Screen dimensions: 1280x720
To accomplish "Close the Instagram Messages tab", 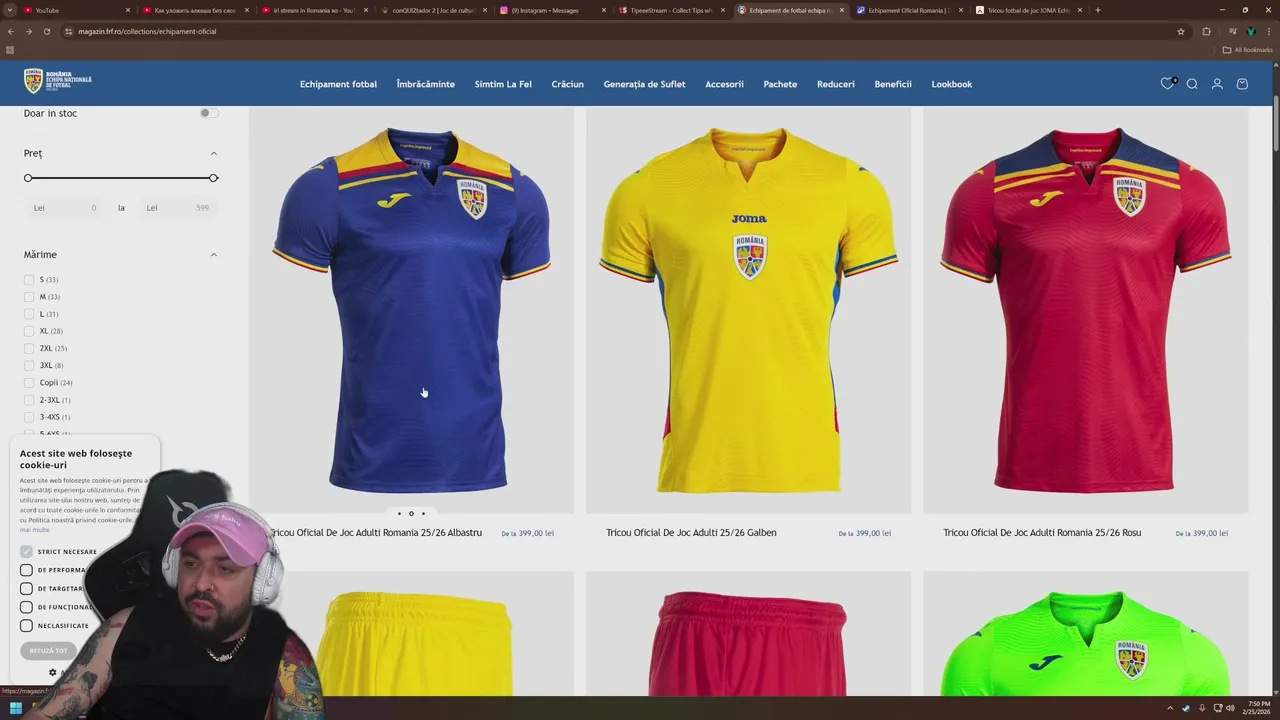I will click(603, 10).
